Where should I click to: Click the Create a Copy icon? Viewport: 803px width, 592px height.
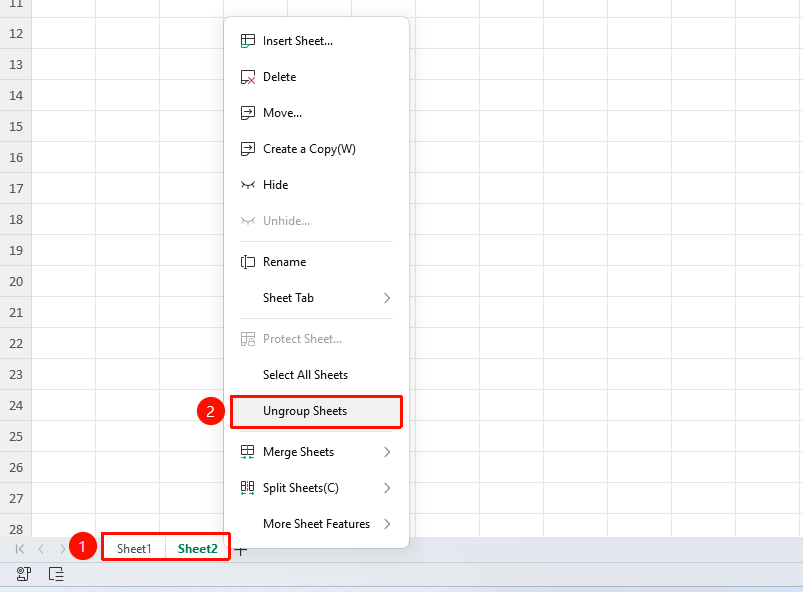pos(248,149)
